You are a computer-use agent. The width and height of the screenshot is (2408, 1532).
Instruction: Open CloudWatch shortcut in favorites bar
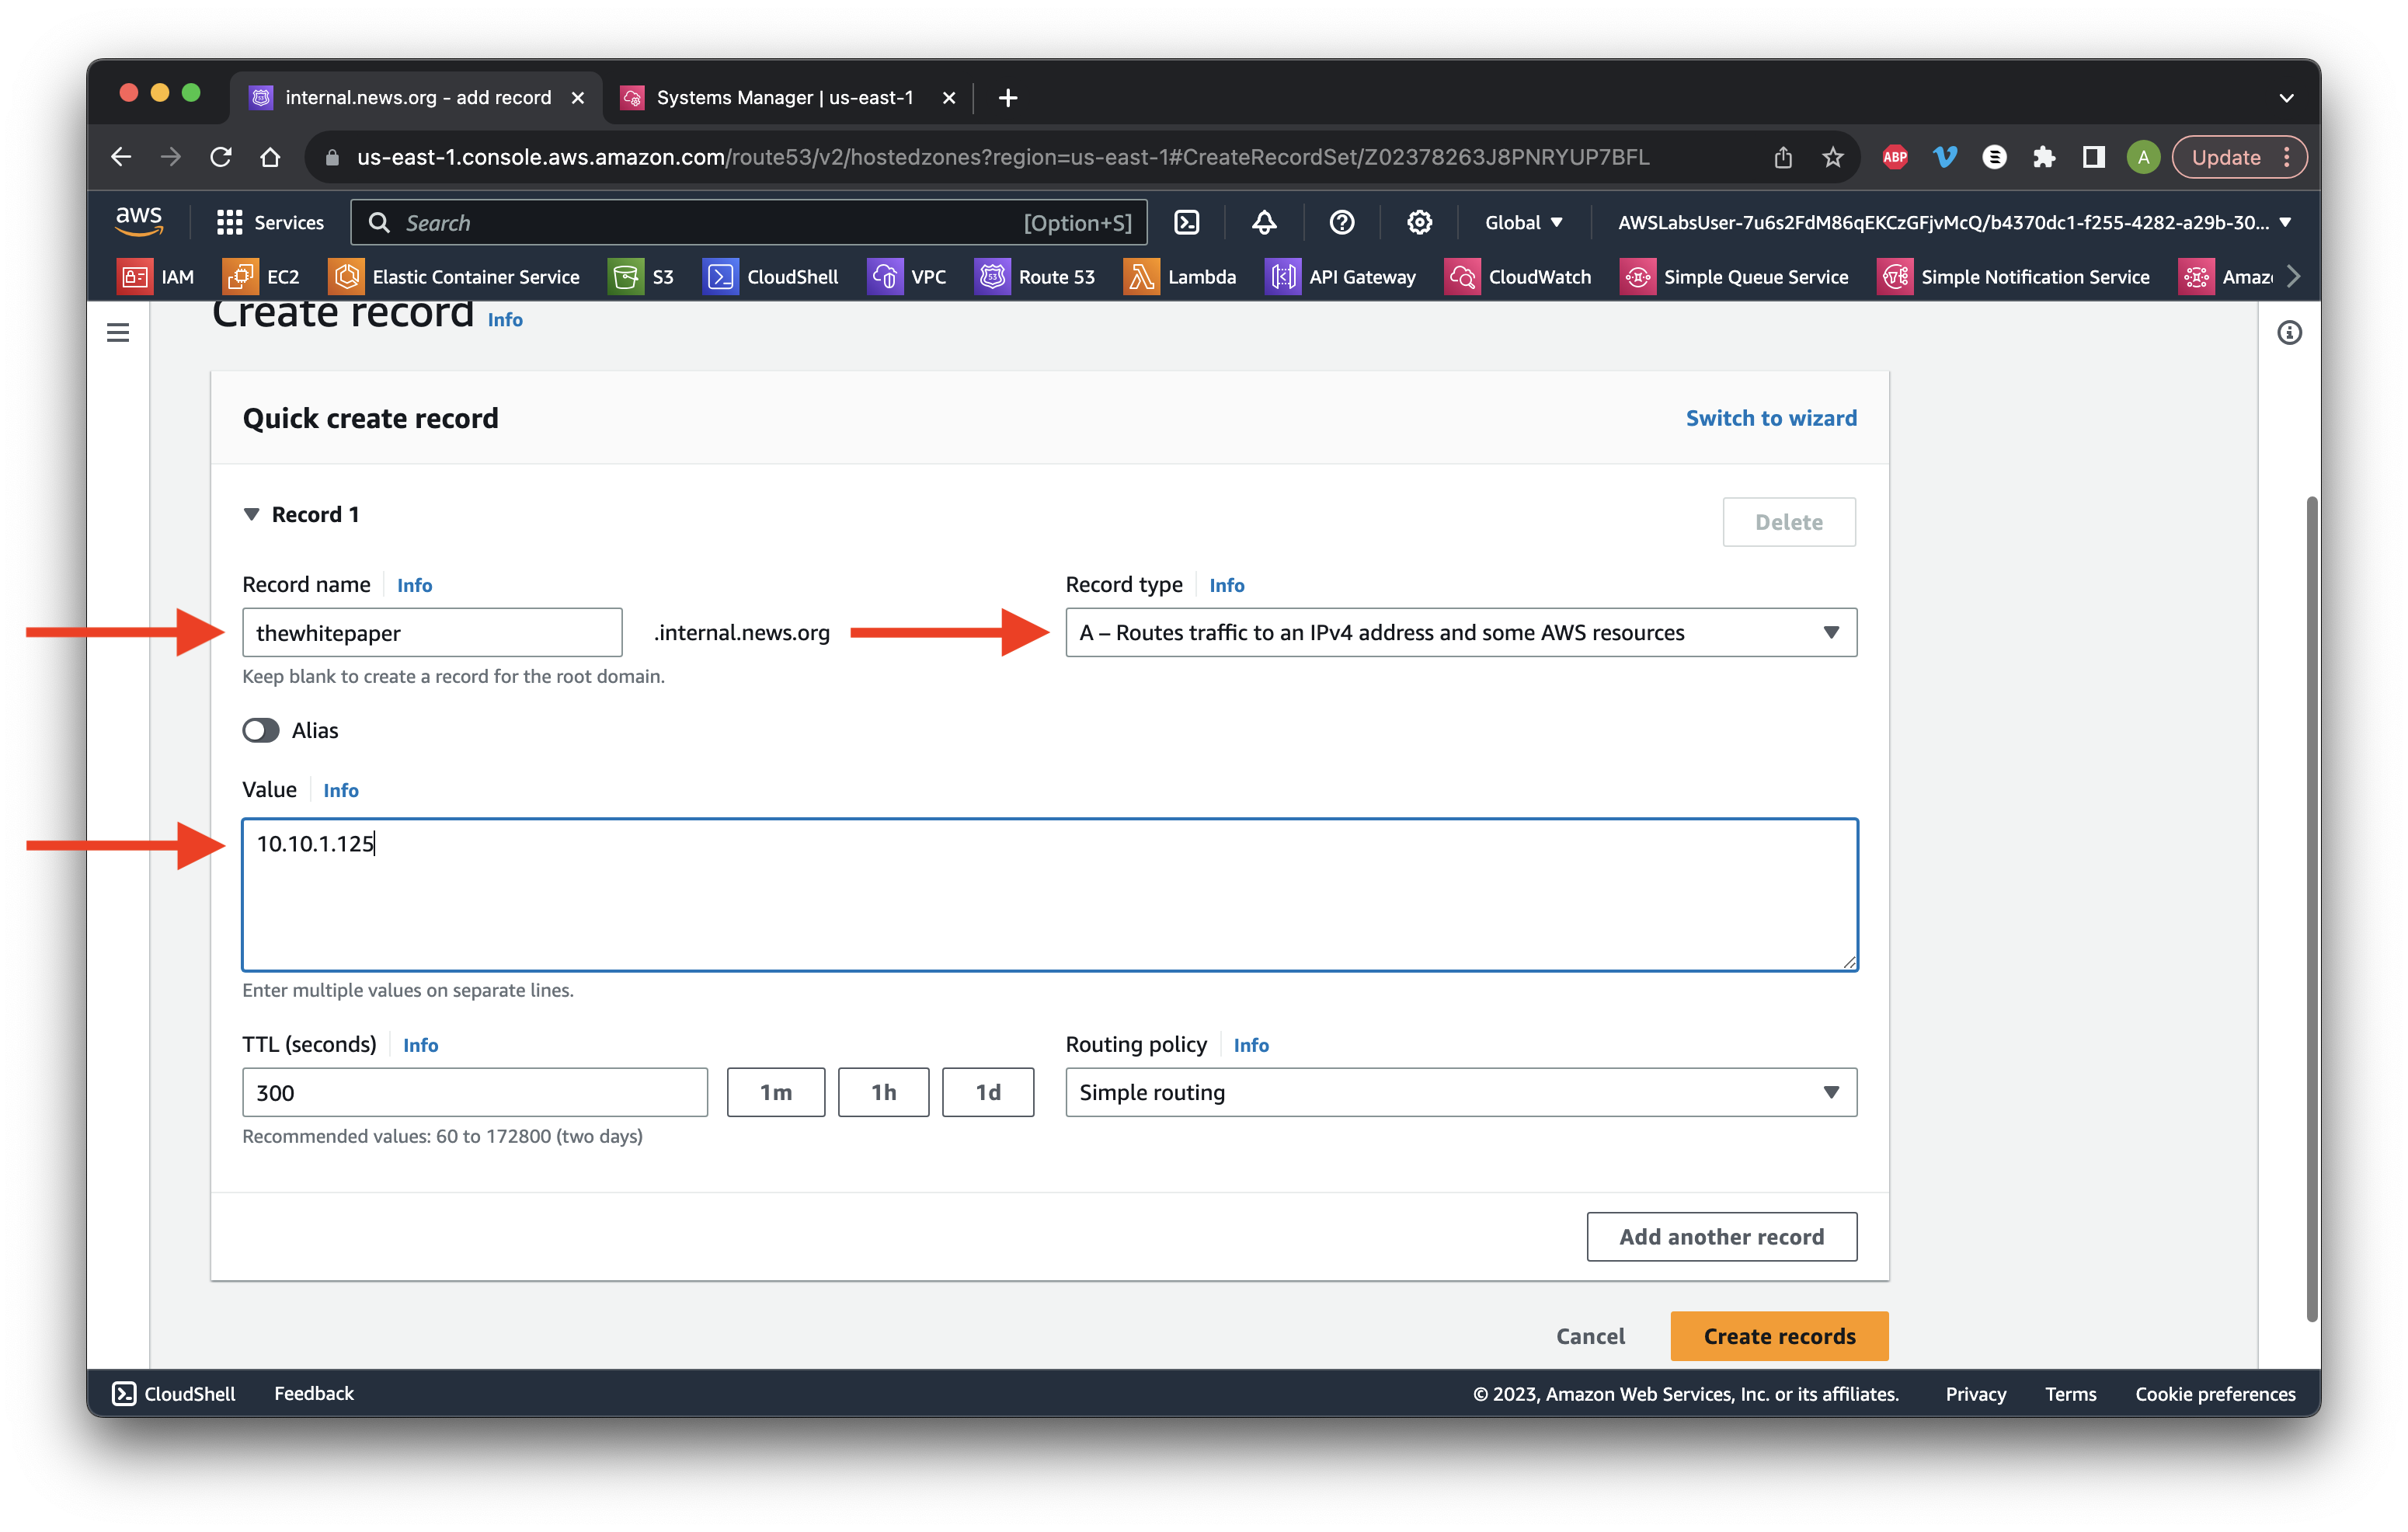point(1518,277)
